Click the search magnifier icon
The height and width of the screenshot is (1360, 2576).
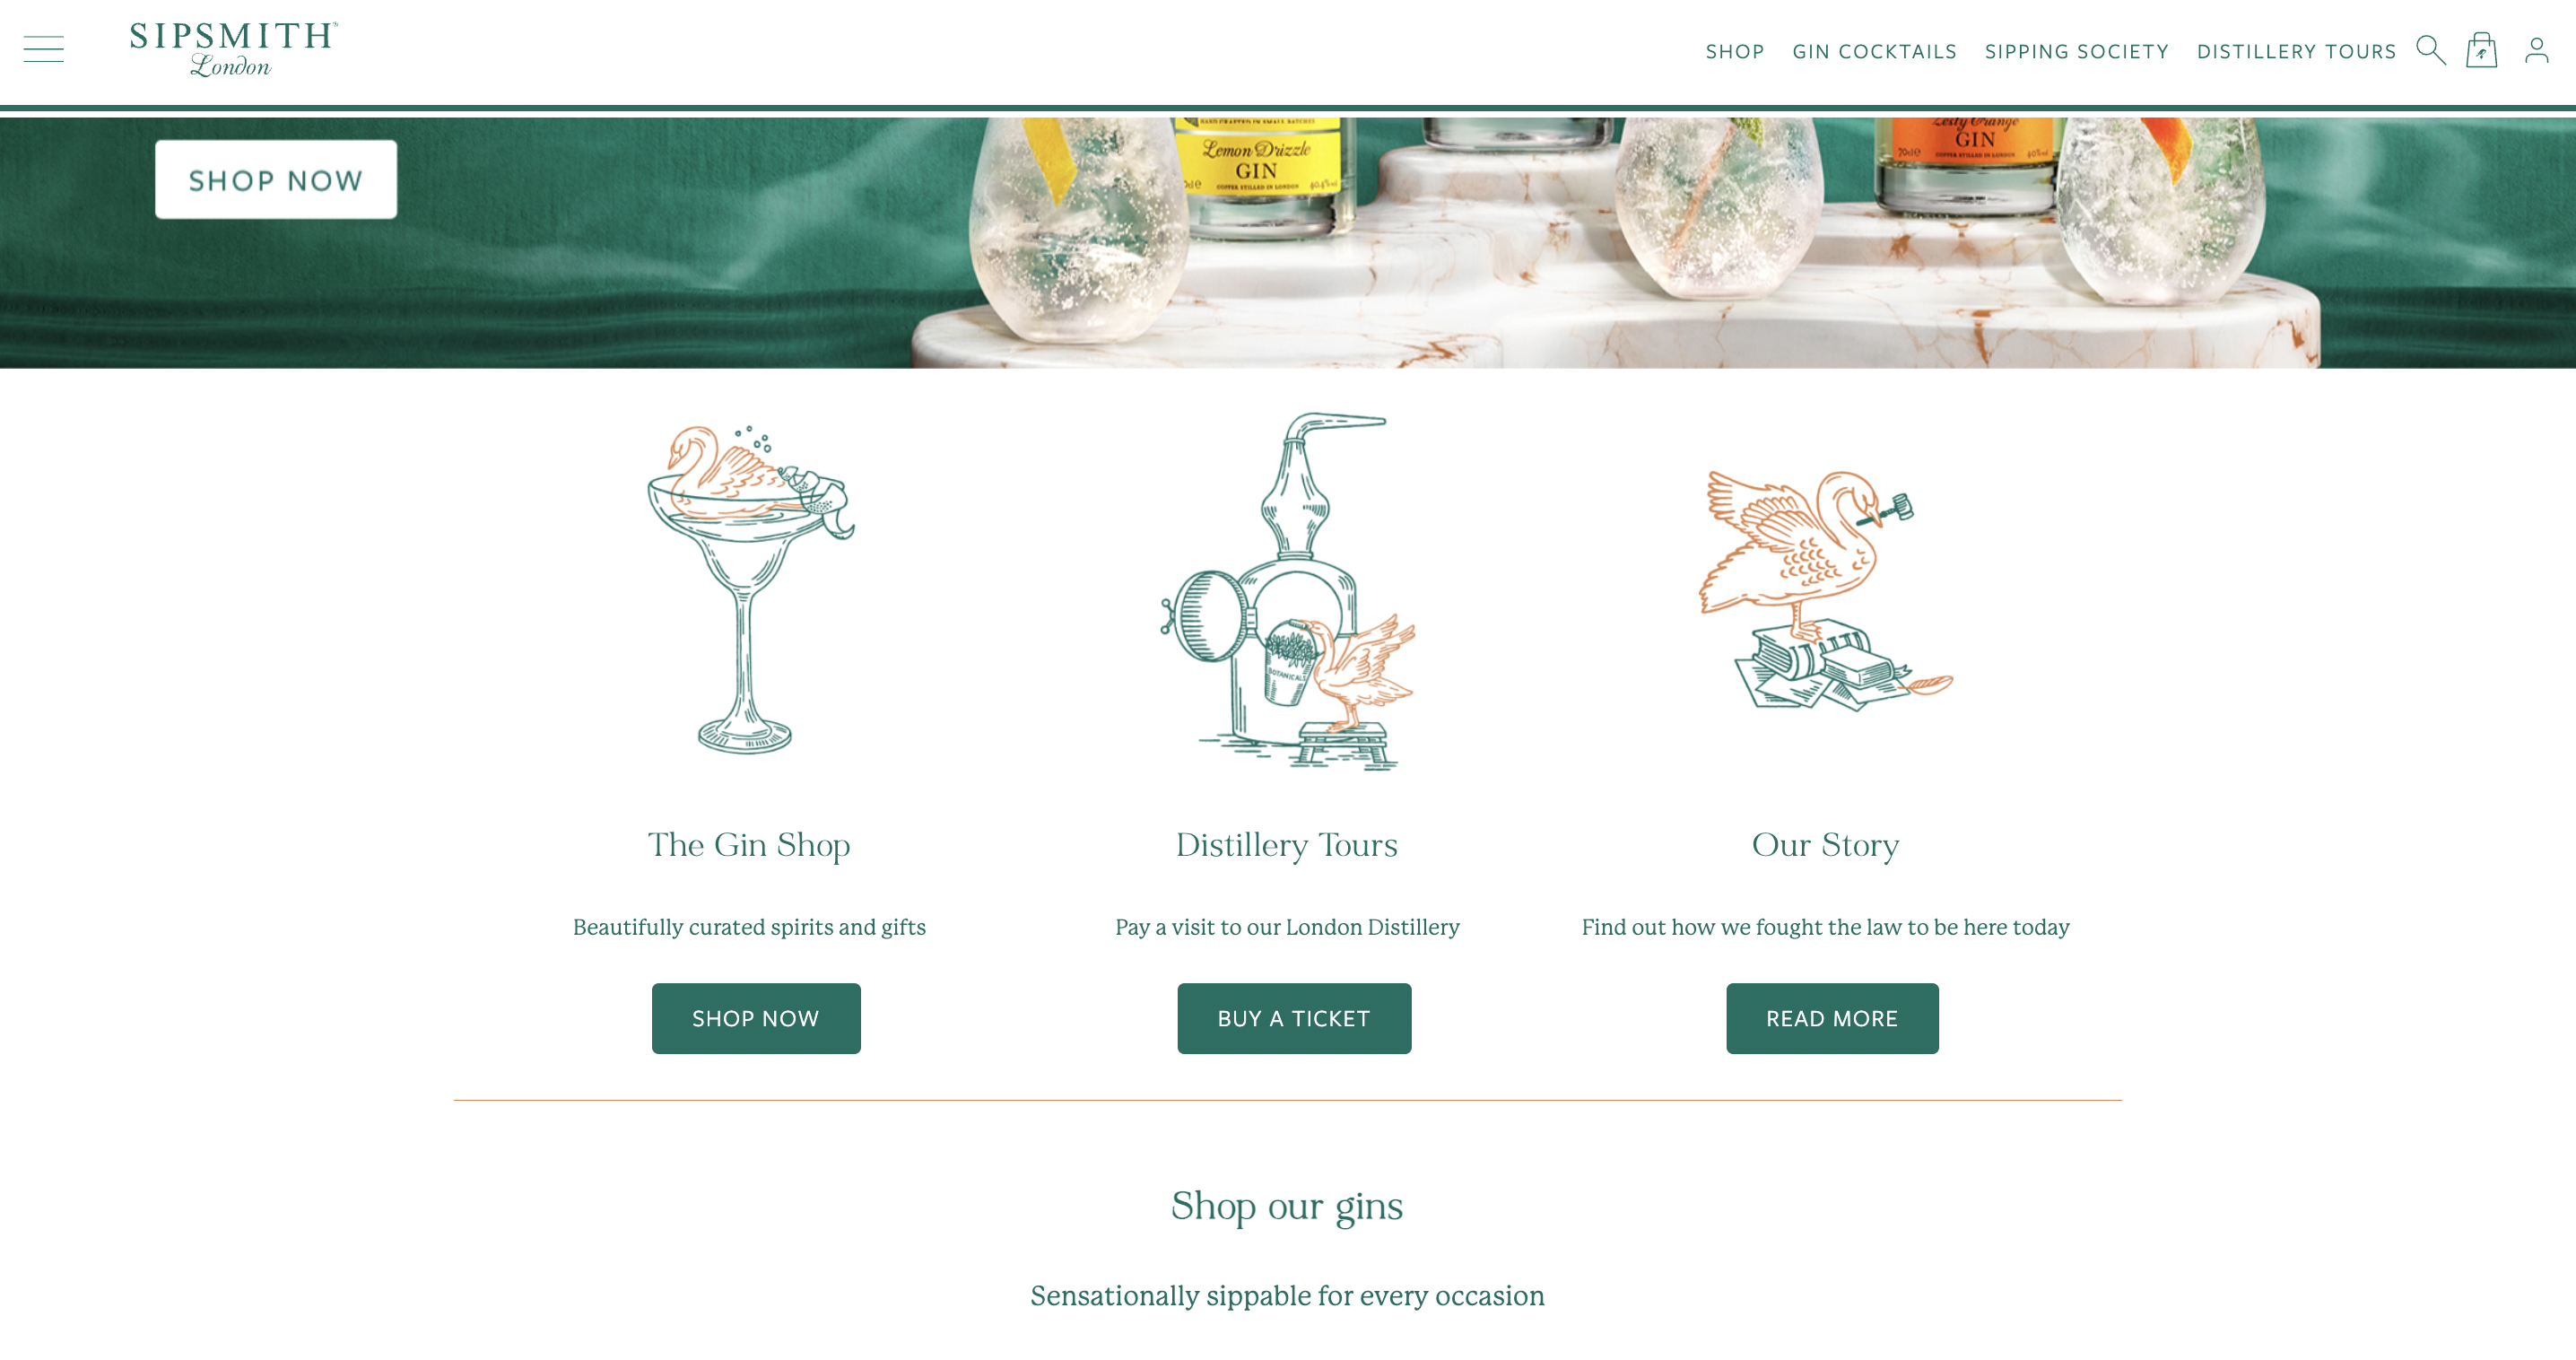coord(2430,50)
